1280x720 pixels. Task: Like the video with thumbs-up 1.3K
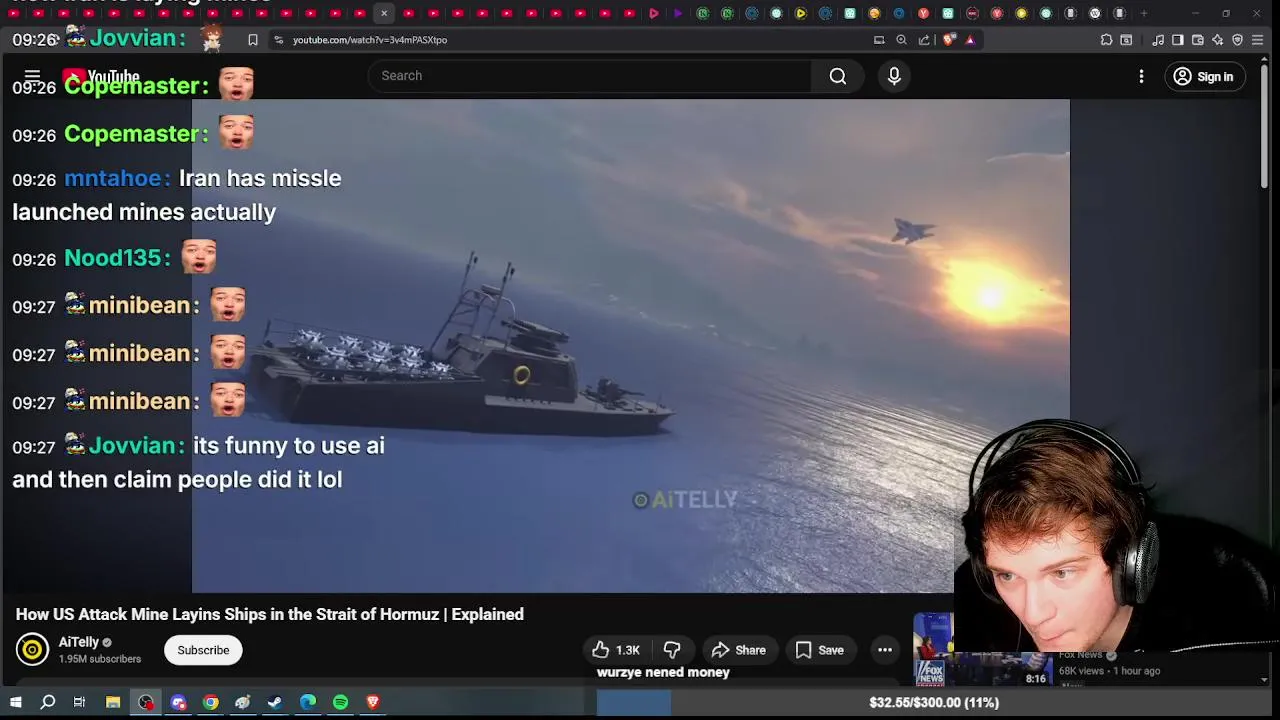tap(616, 650)
